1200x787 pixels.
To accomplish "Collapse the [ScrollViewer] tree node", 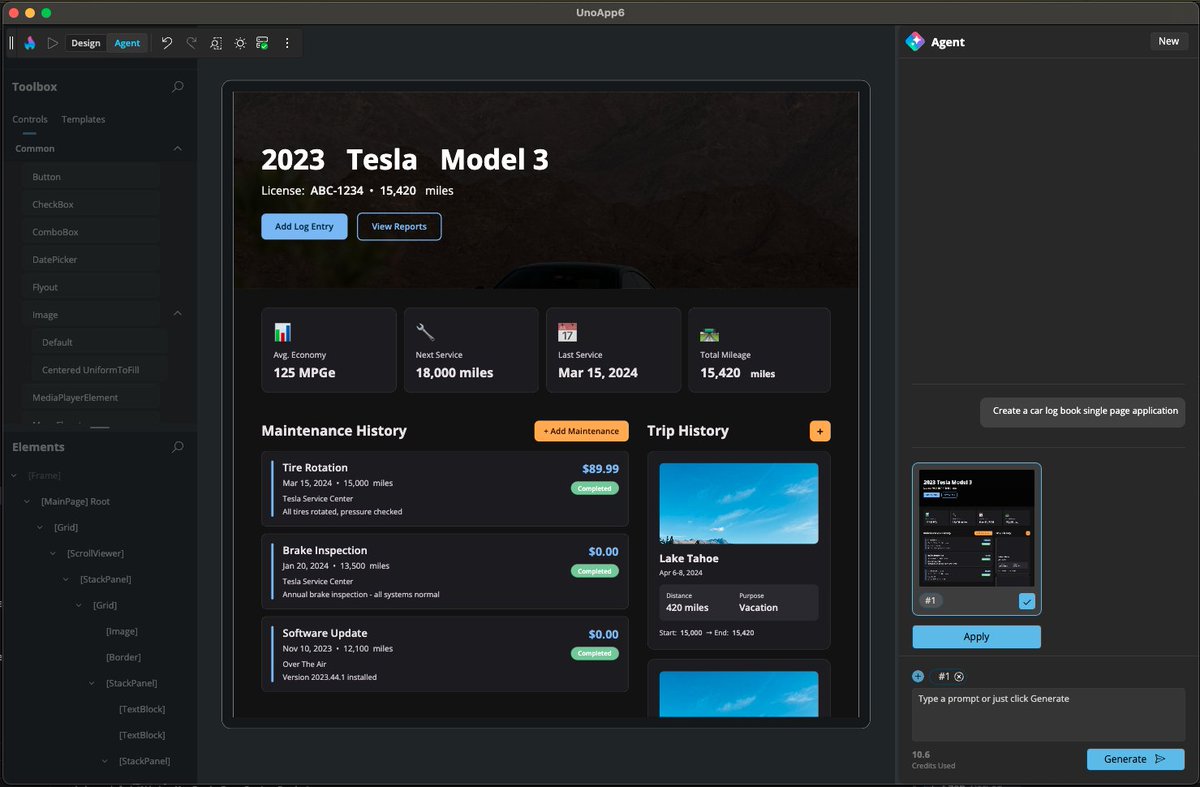I will tap(54, 553).
